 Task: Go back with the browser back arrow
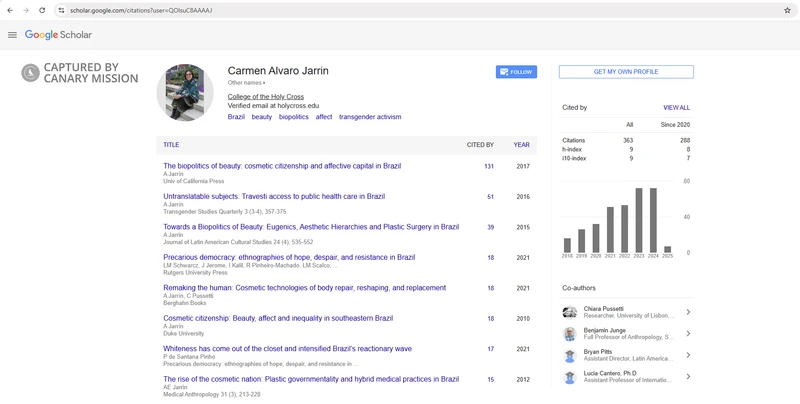(x=10, y=10)
